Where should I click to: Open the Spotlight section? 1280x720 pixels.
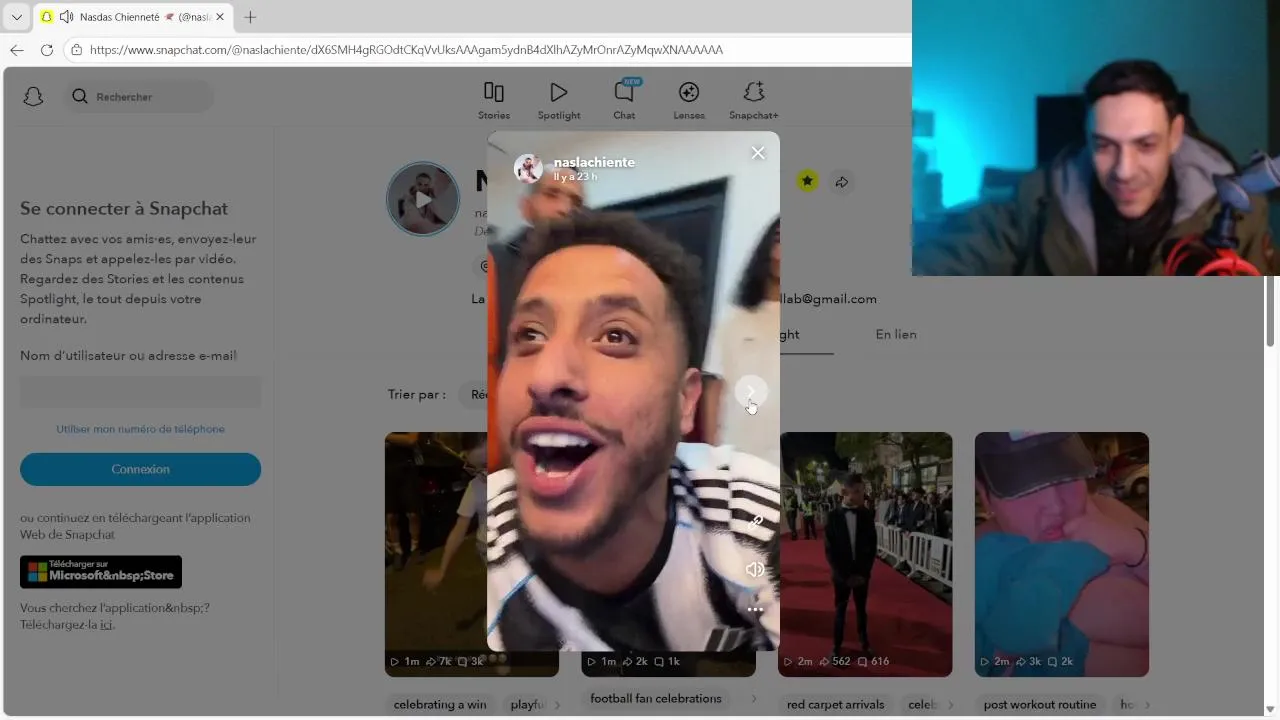[559, 101]
